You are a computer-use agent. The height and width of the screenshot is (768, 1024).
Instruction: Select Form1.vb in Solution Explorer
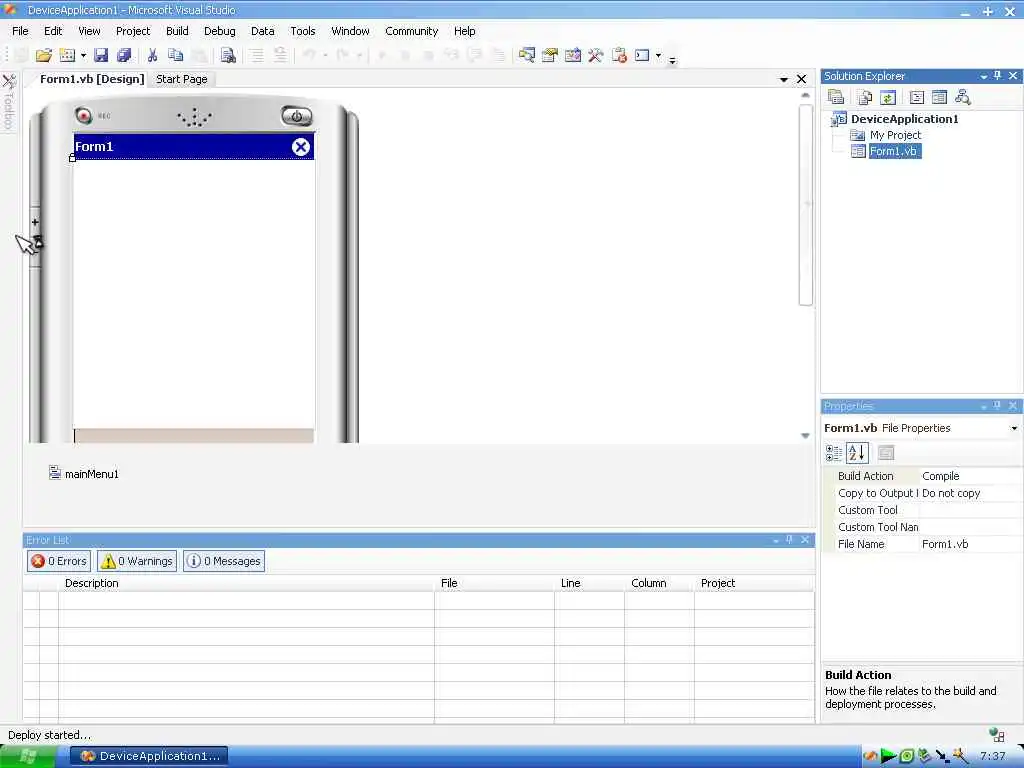(x=893, y=152)
